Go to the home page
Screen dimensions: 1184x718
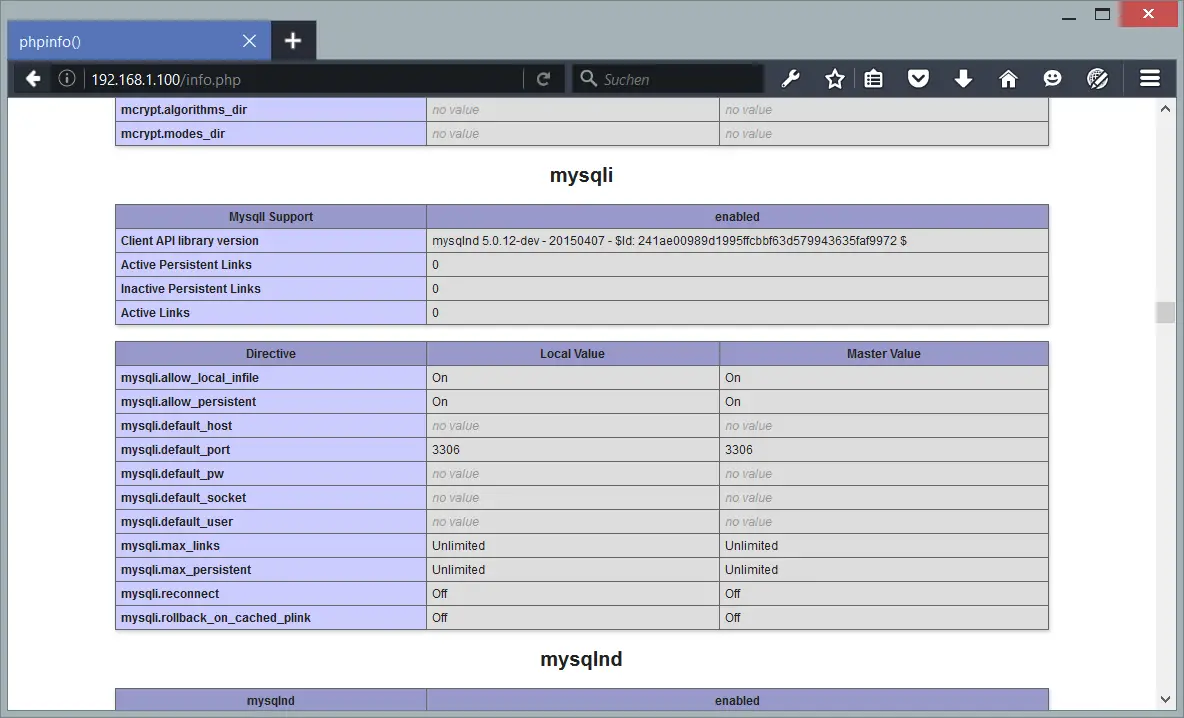pos(1008,79)
